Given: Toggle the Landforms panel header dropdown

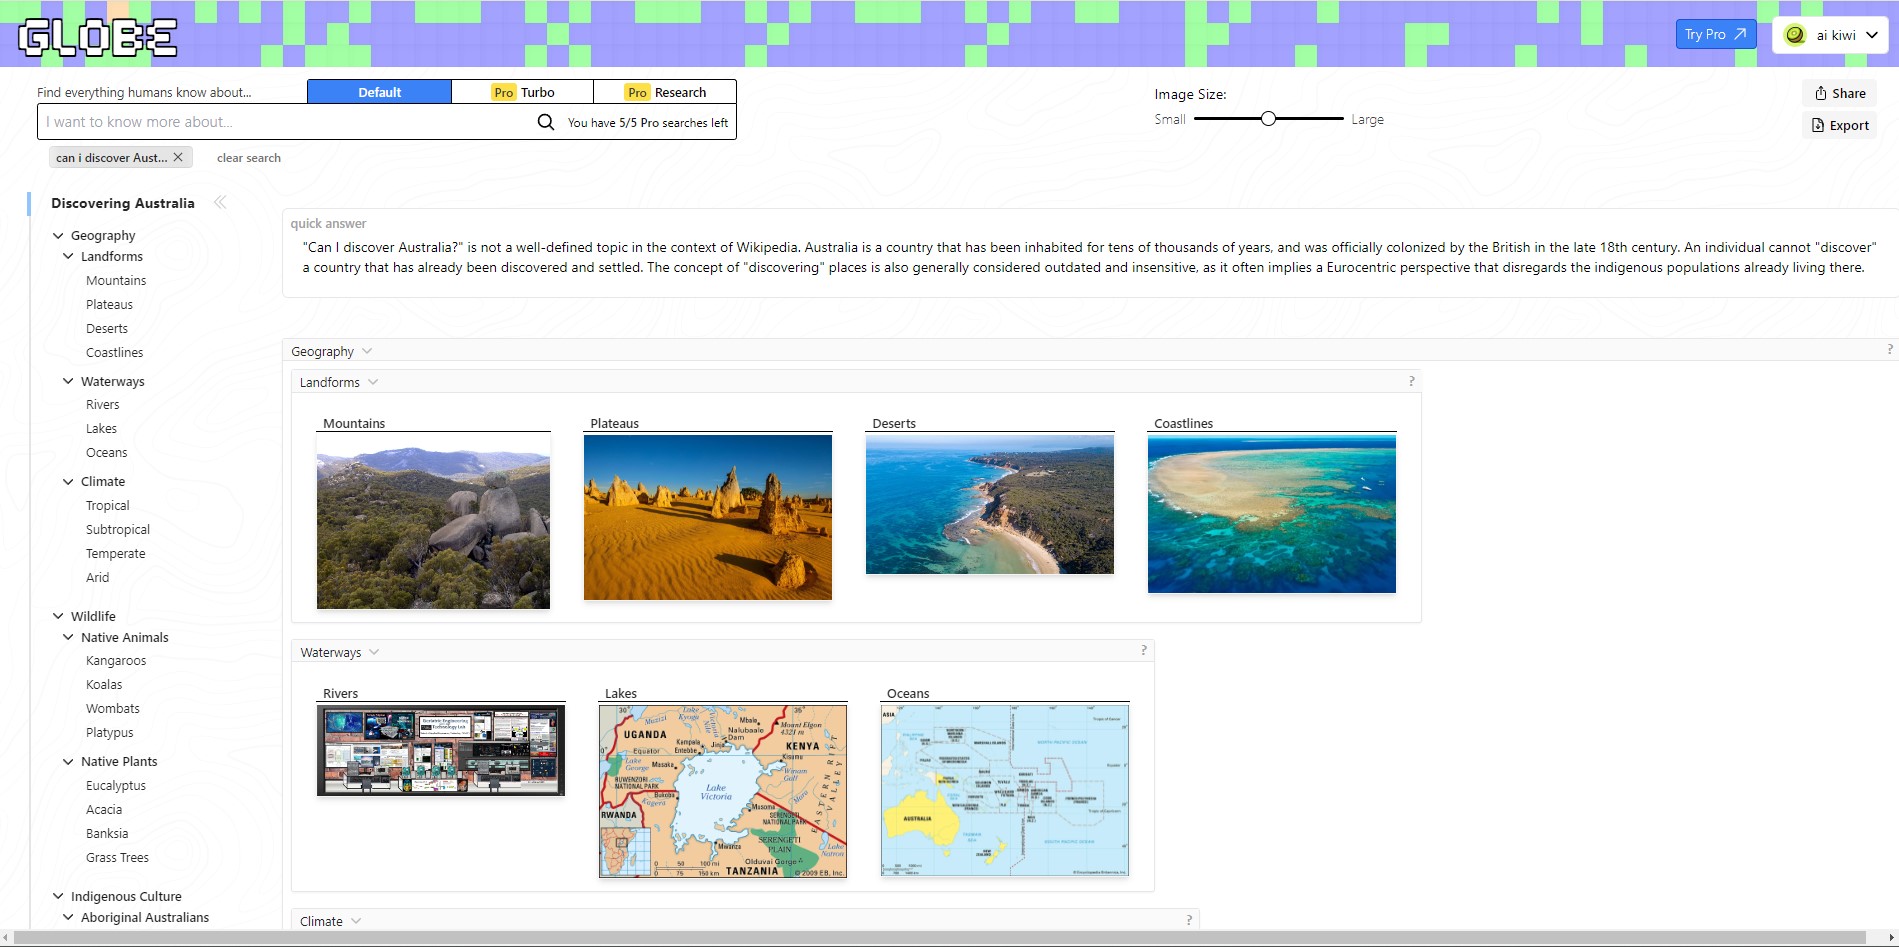Looking at the screenshot, I should [373, 382].
